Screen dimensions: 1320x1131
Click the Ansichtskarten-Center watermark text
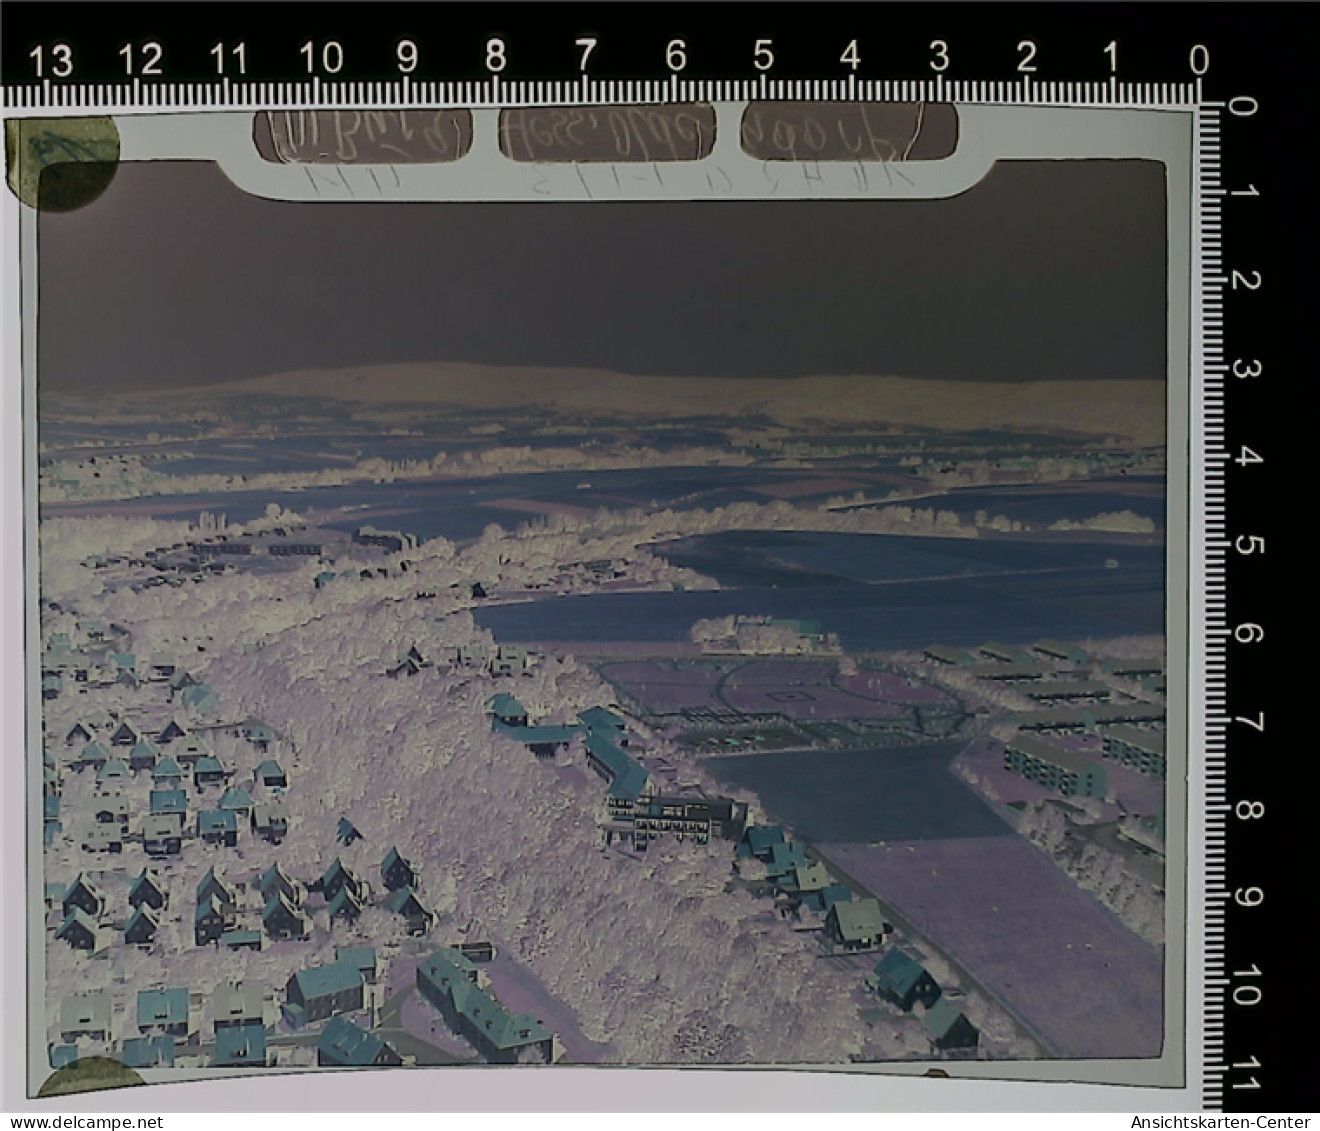pyautogui.click(x=1222, y=1121)
